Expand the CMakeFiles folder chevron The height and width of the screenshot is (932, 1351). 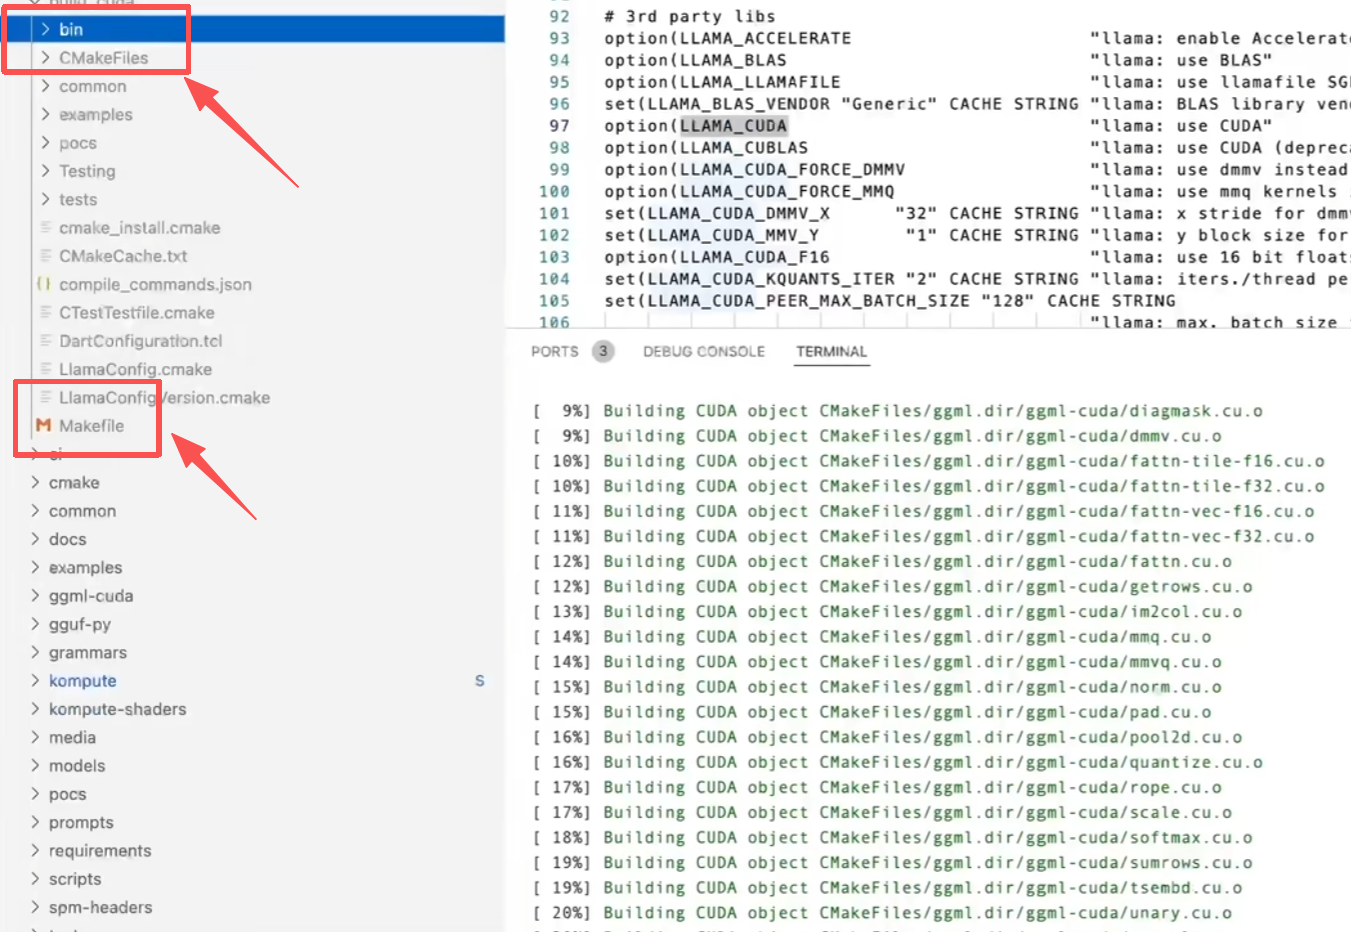pyautogui.click(x=45, y=58)
